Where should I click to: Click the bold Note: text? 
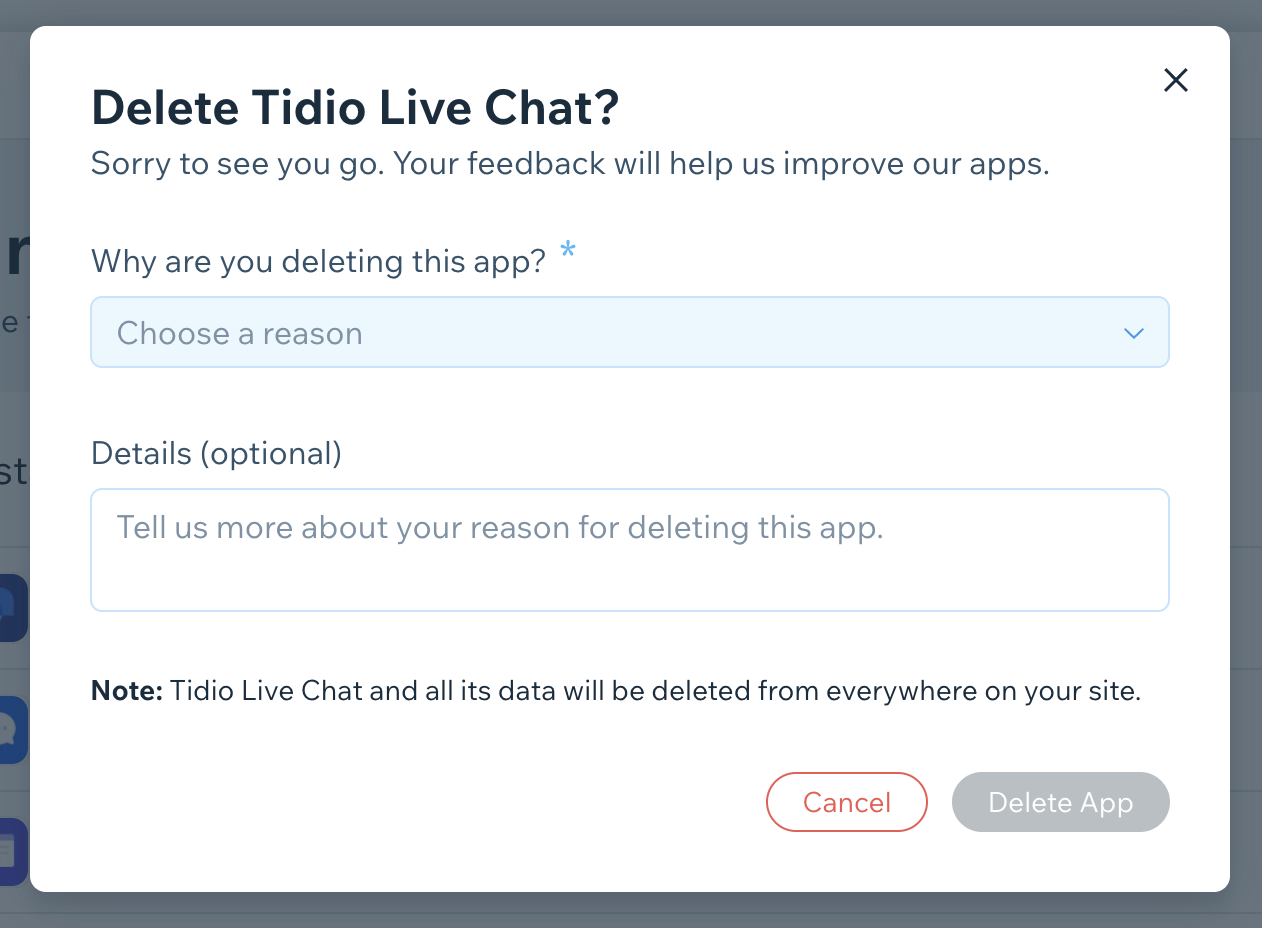click(x=127, y=690)
